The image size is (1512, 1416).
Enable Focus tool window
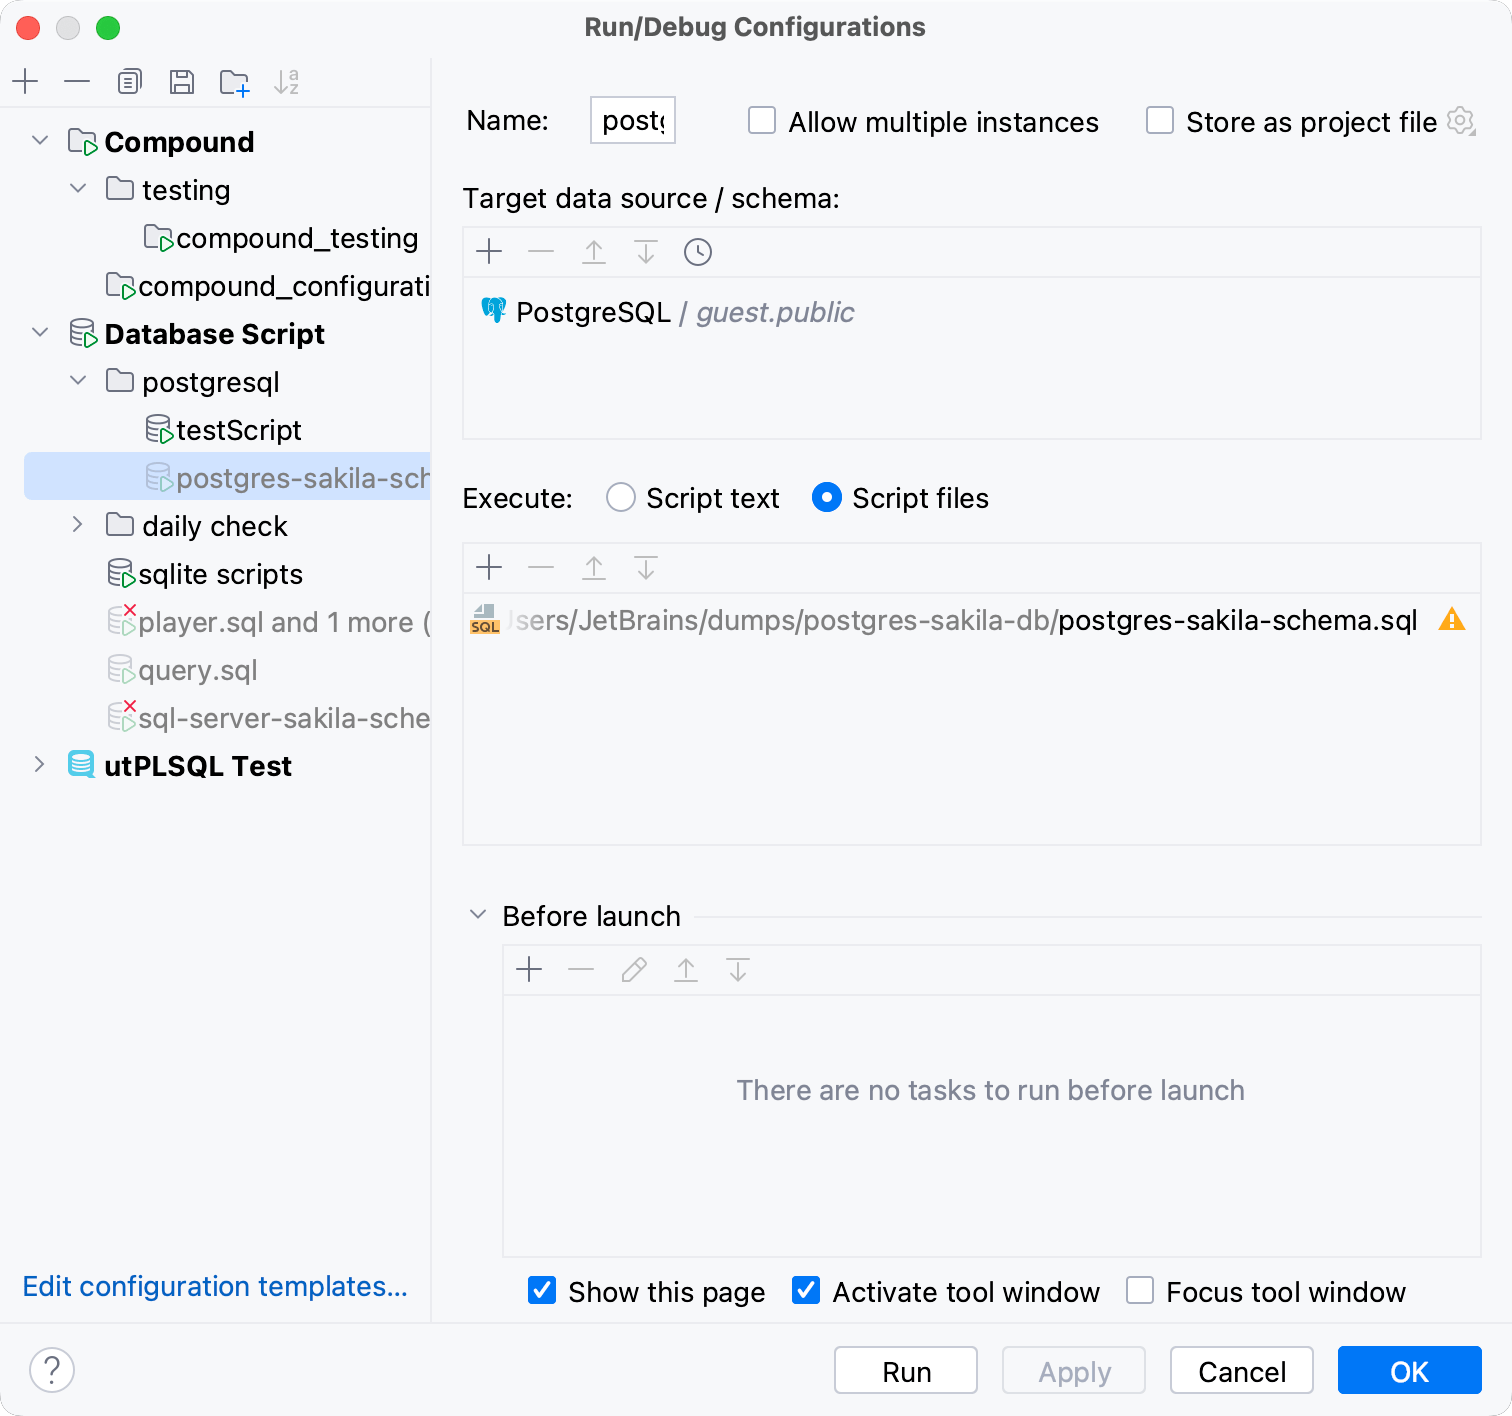click(x=1139, y=1291)
